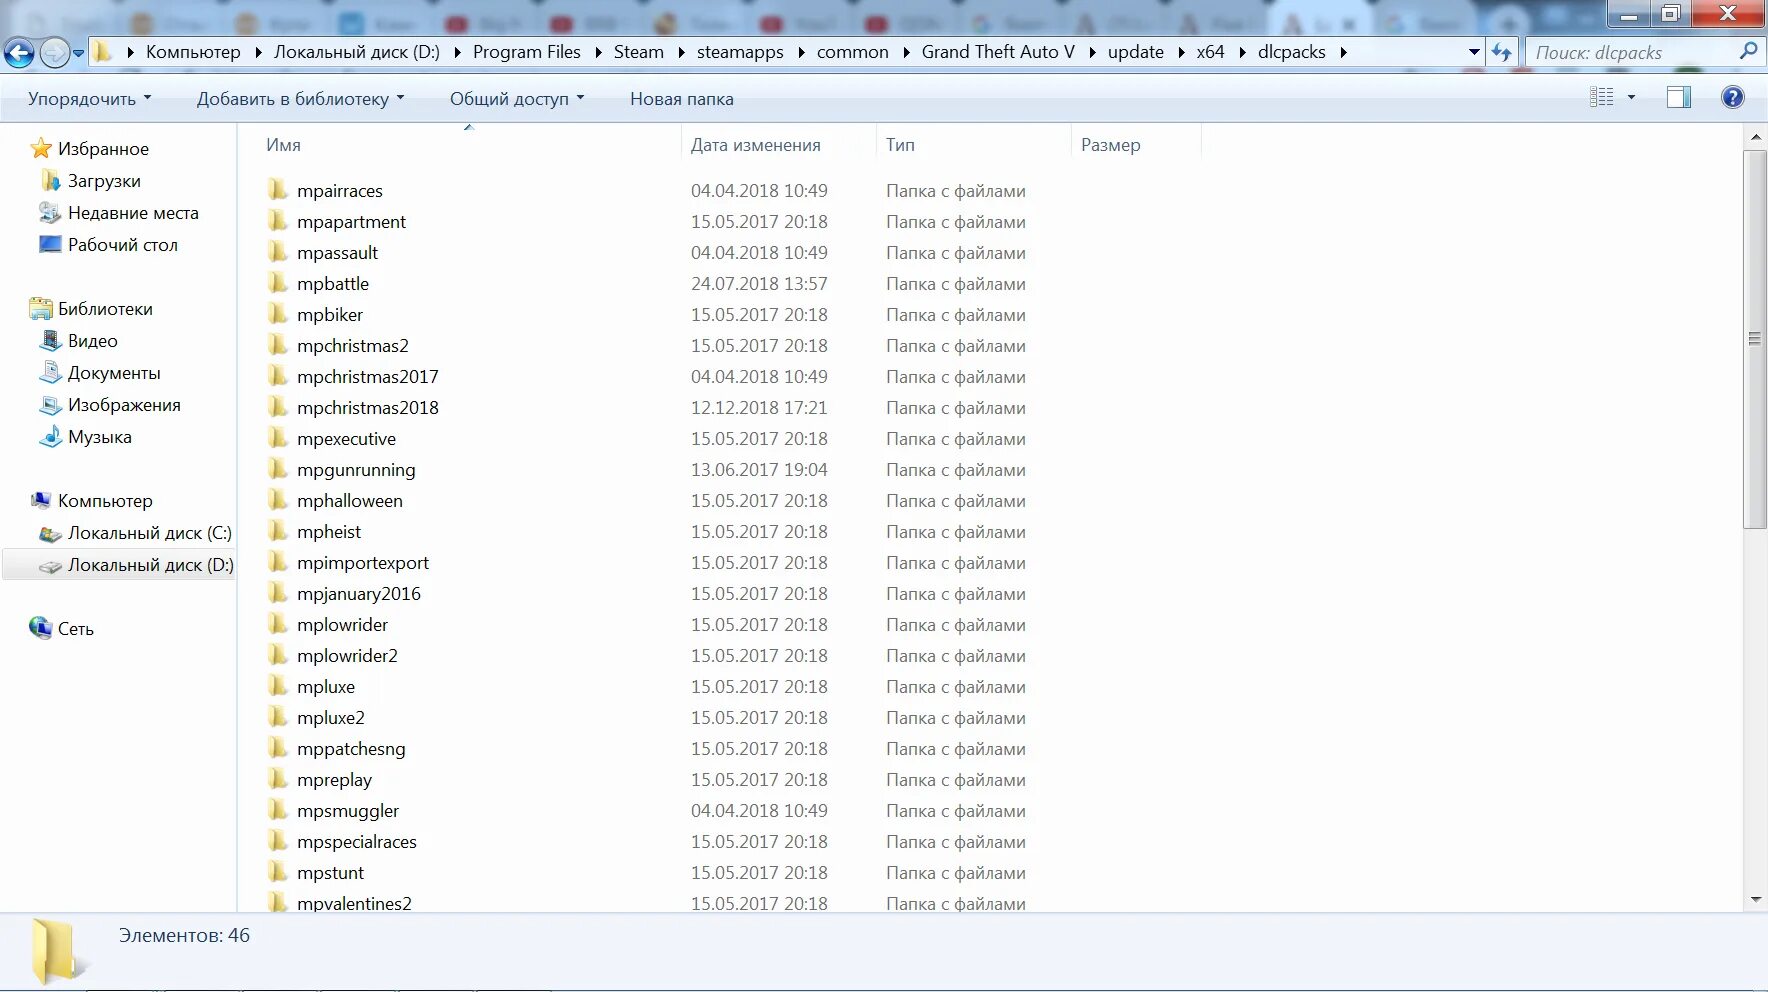
Task: Click the Сеть network icon
Action: [41, 628]
